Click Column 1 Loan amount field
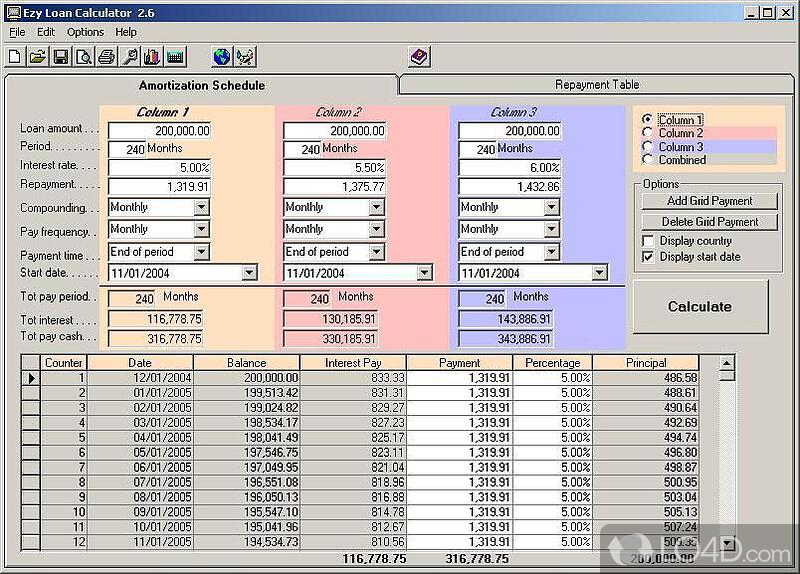The width and height of the screenshot is (800, 574). (x=160, y=131)
